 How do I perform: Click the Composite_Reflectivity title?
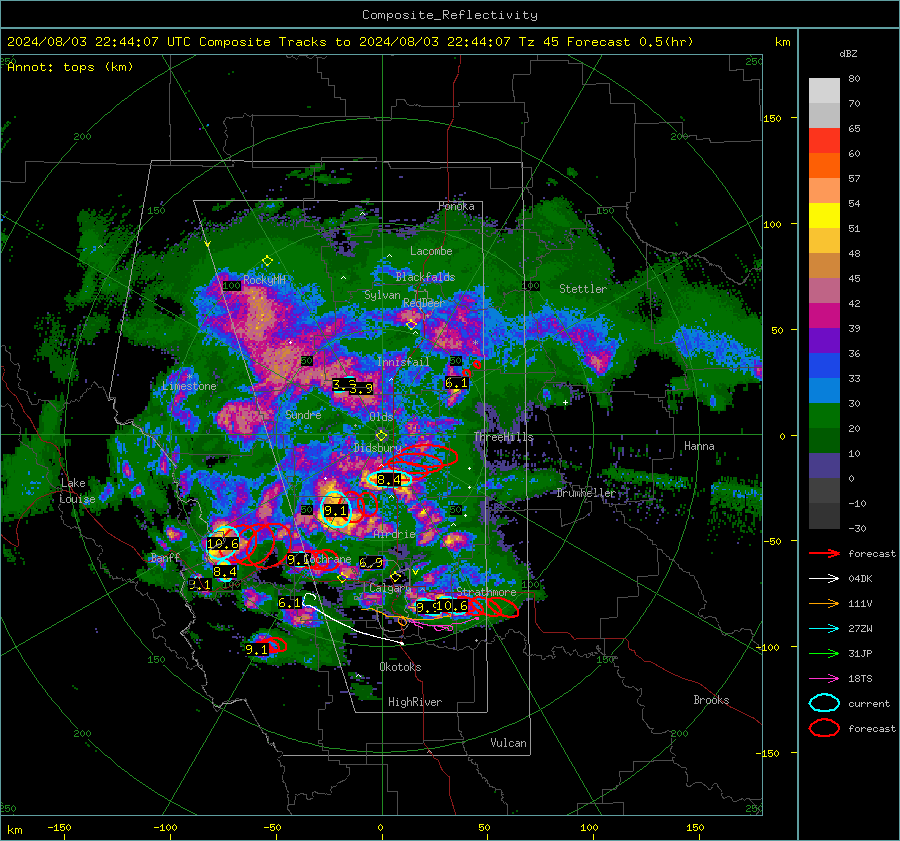coord(450,15)
